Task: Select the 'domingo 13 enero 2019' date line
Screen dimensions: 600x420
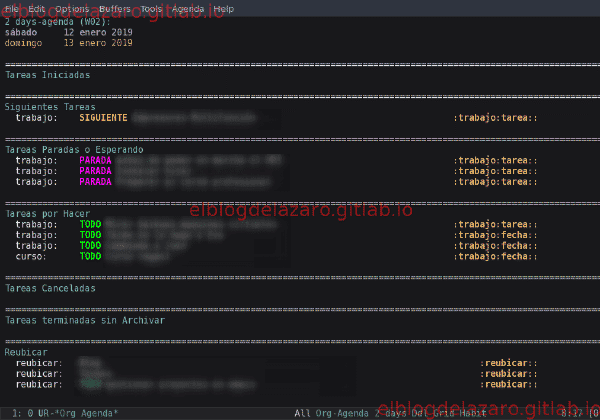Action: click(68, 43)
